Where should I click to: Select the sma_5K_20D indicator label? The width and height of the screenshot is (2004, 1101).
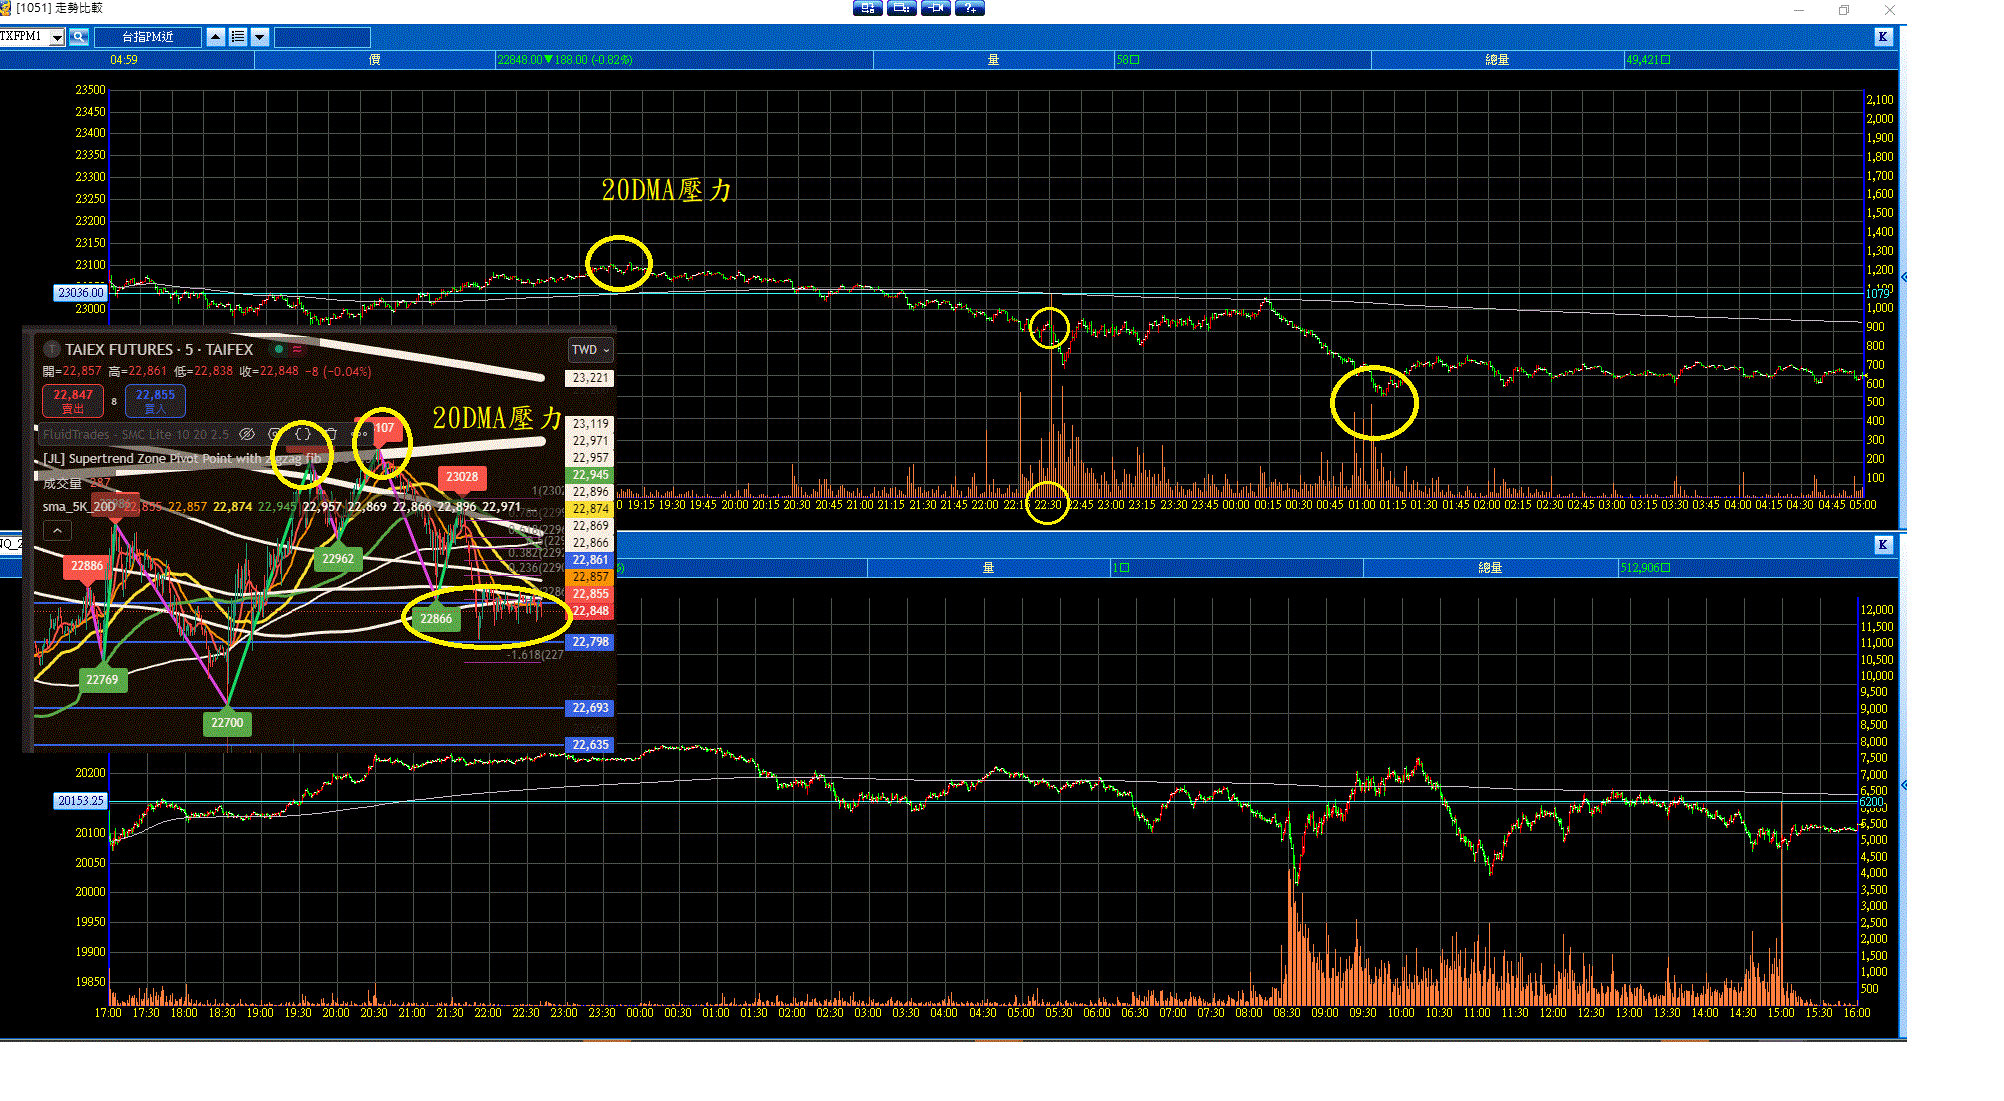tap(79, 507)
